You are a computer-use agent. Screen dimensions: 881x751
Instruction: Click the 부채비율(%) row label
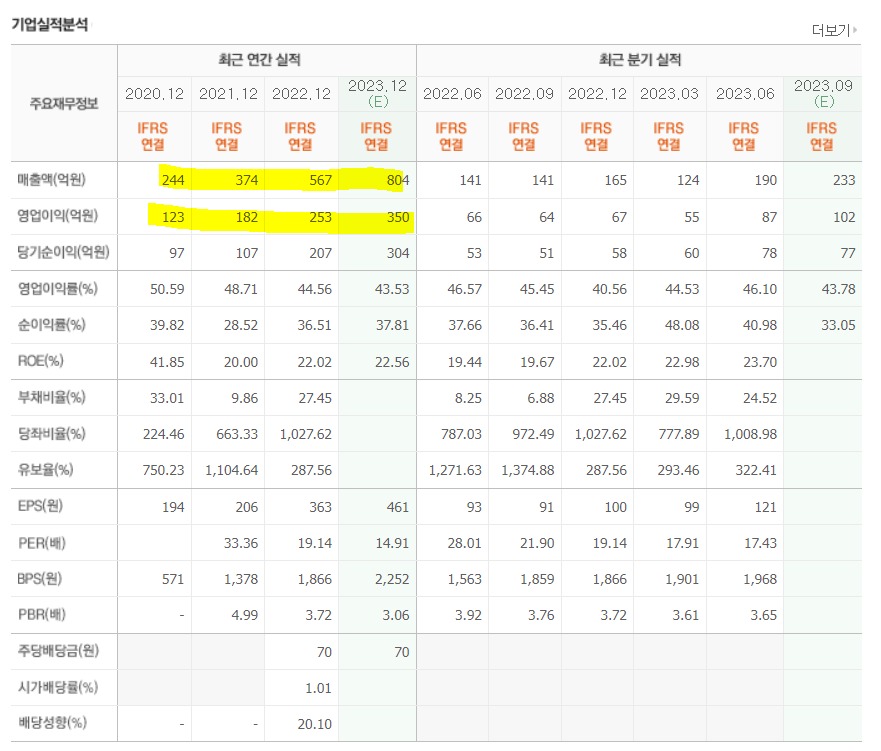coord(52,398)
